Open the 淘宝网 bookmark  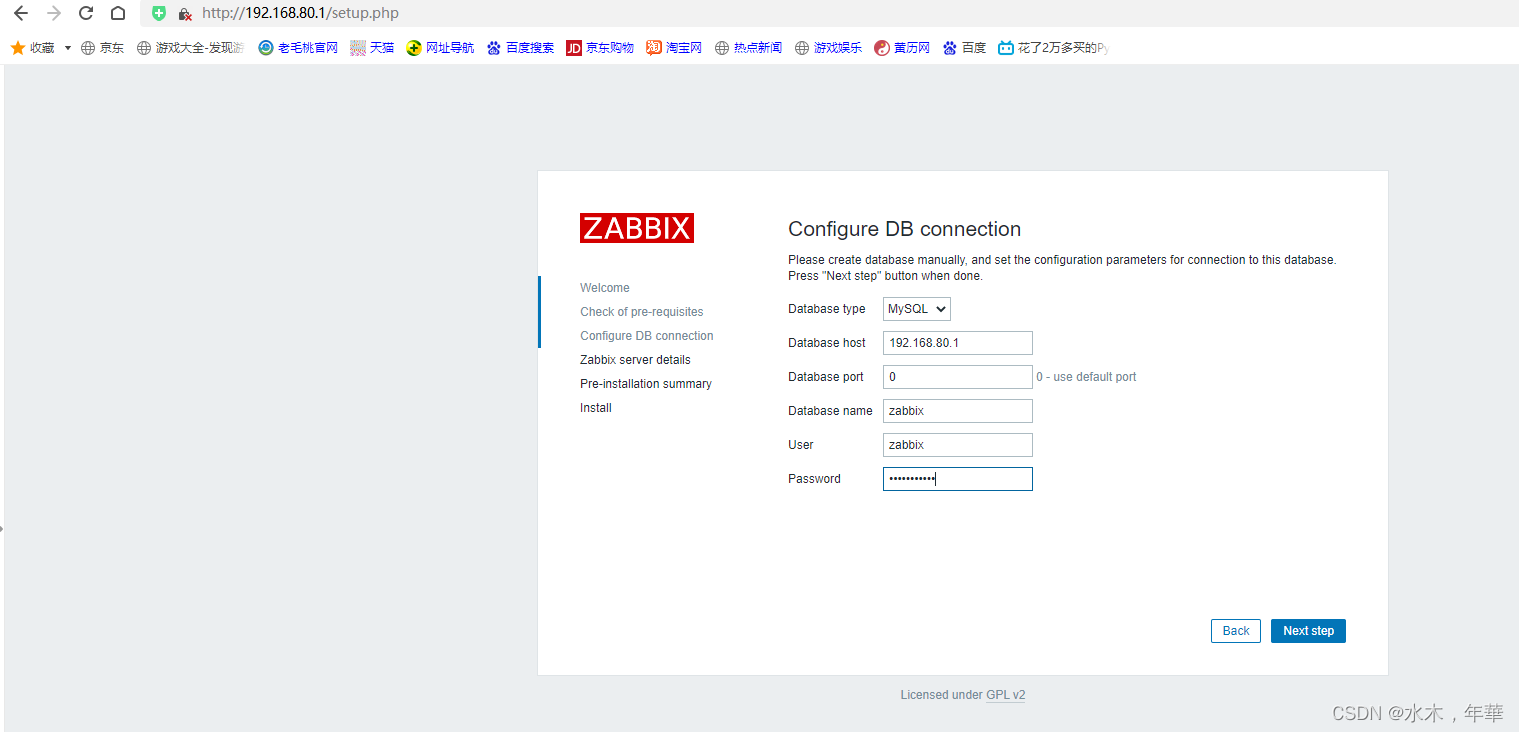[x=674, y=48]
